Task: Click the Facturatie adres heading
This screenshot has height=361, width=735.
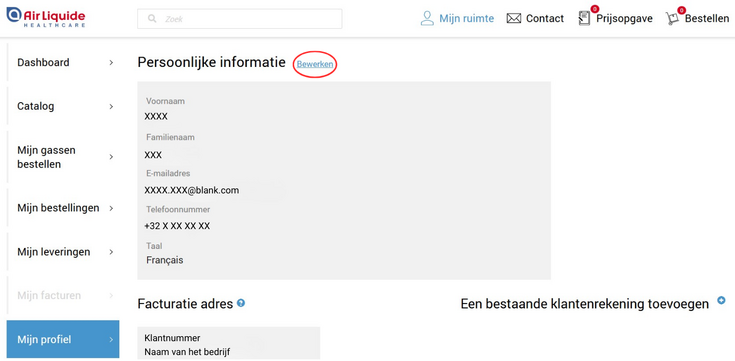Action: point(185,304)
